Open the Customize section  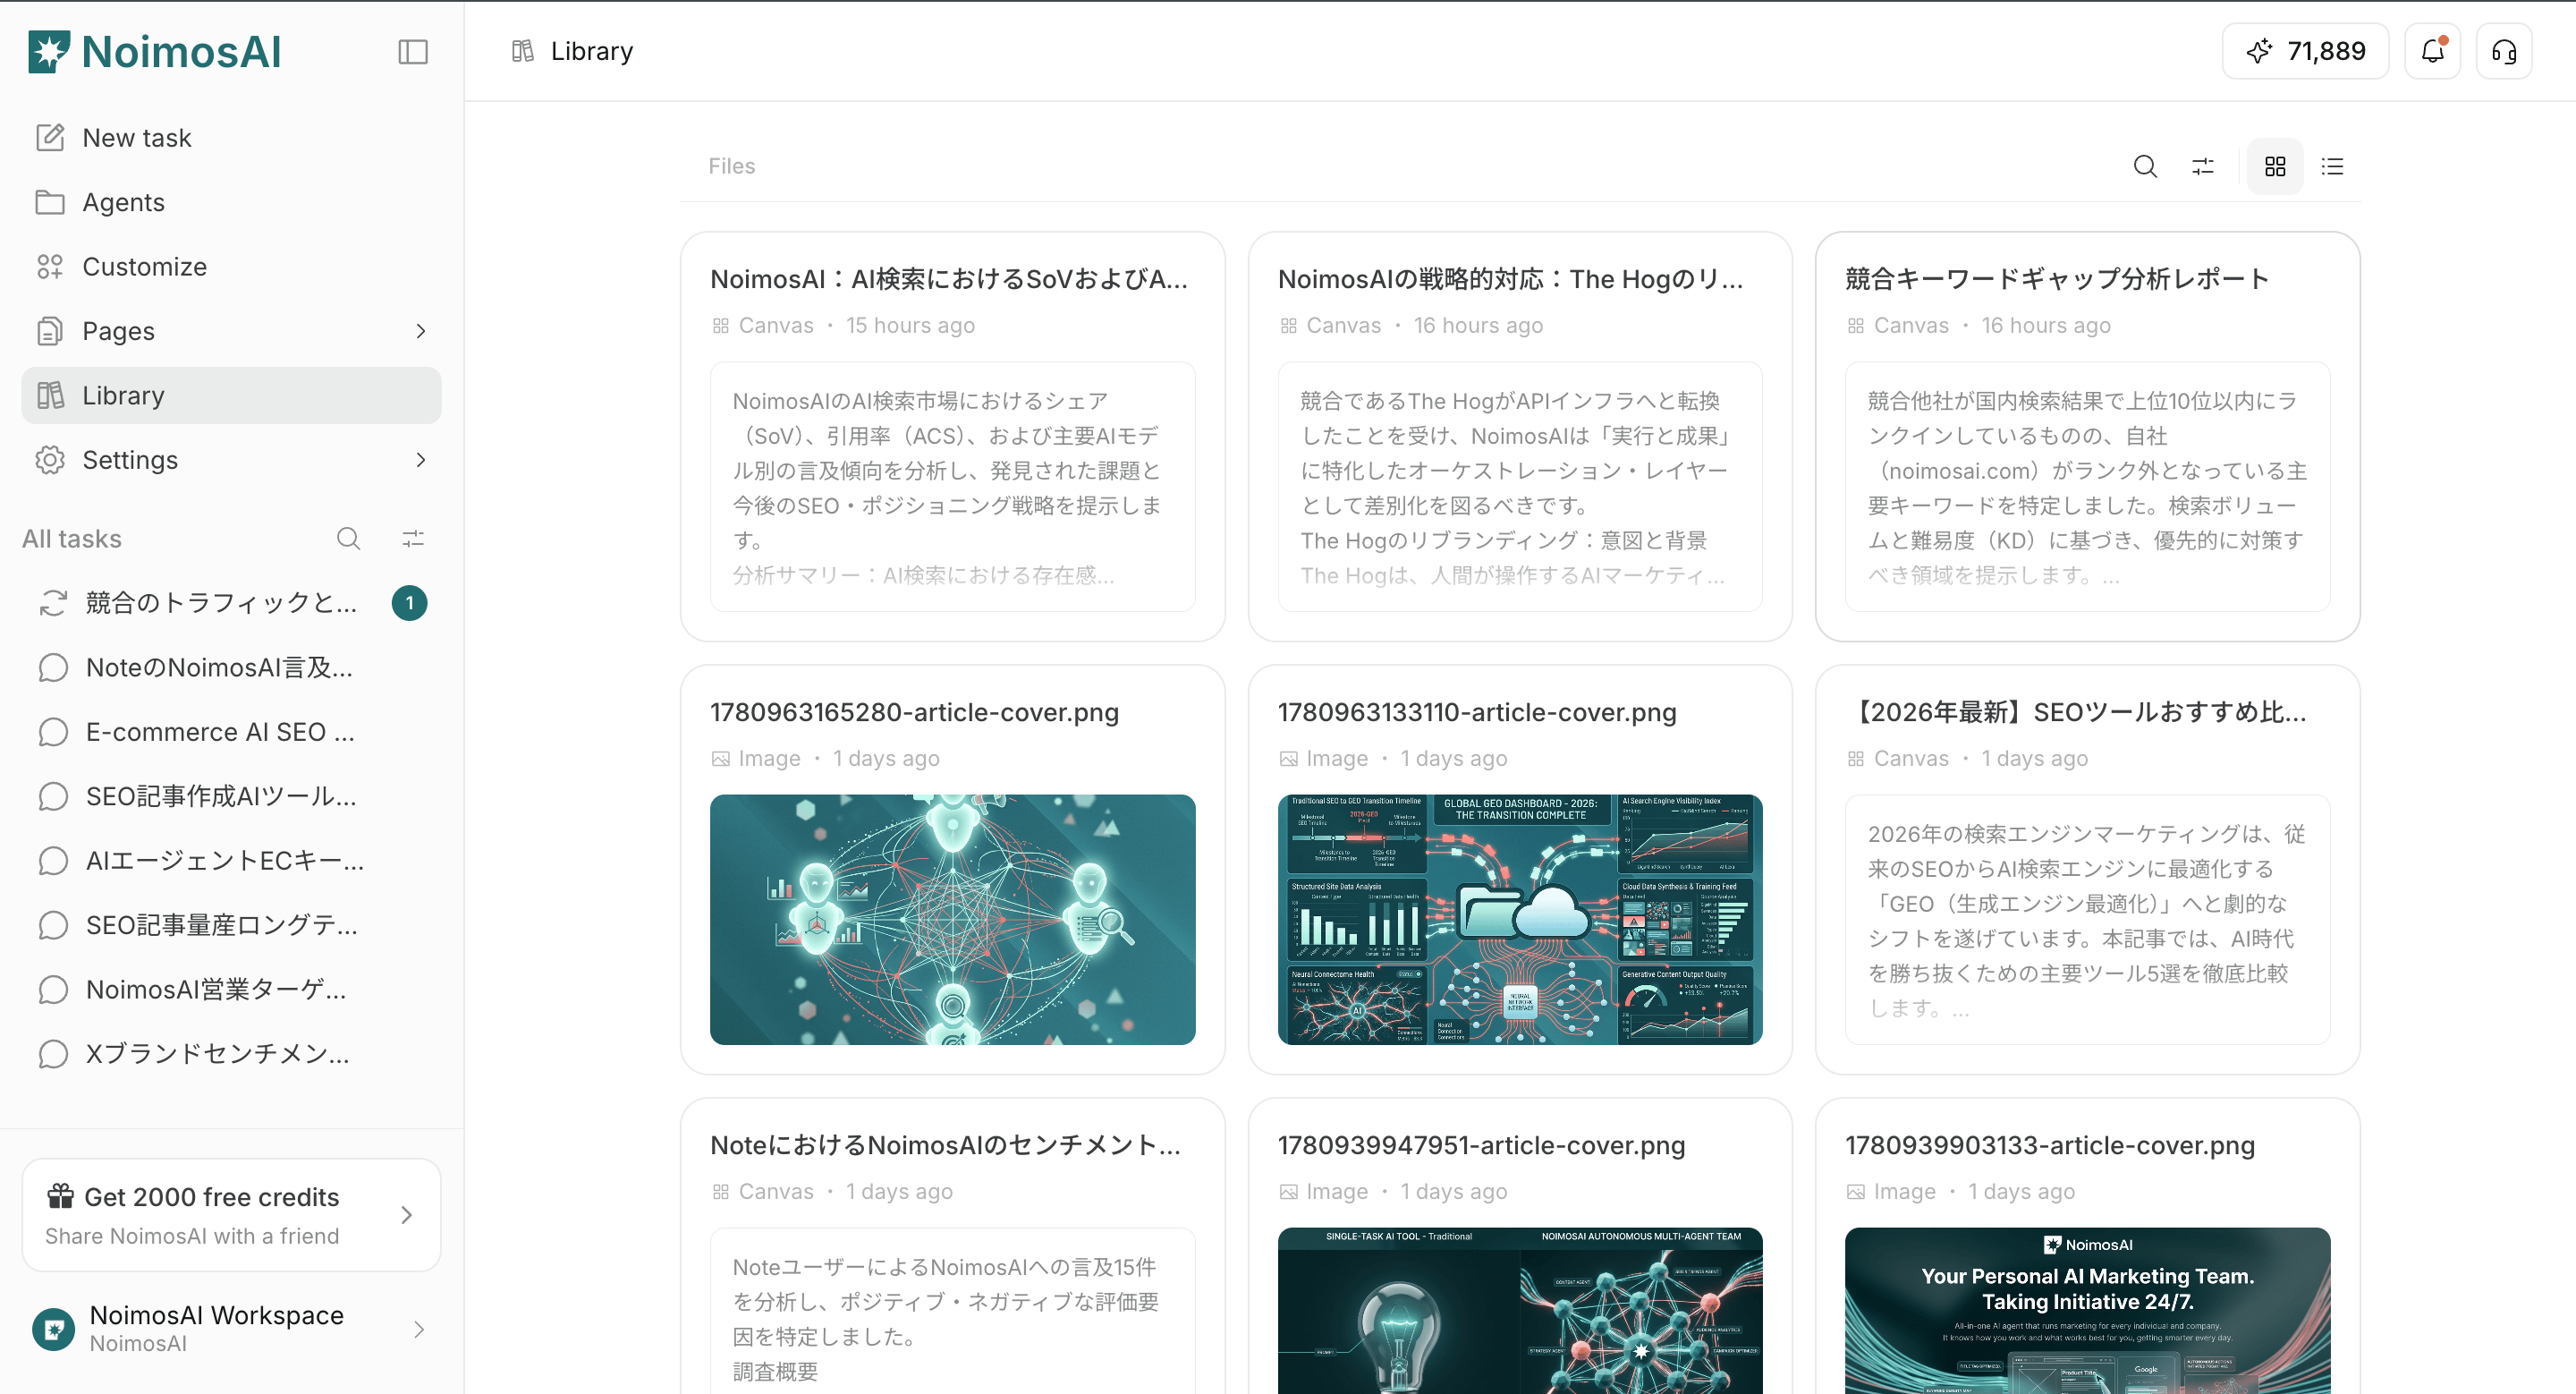click(231, 267)
